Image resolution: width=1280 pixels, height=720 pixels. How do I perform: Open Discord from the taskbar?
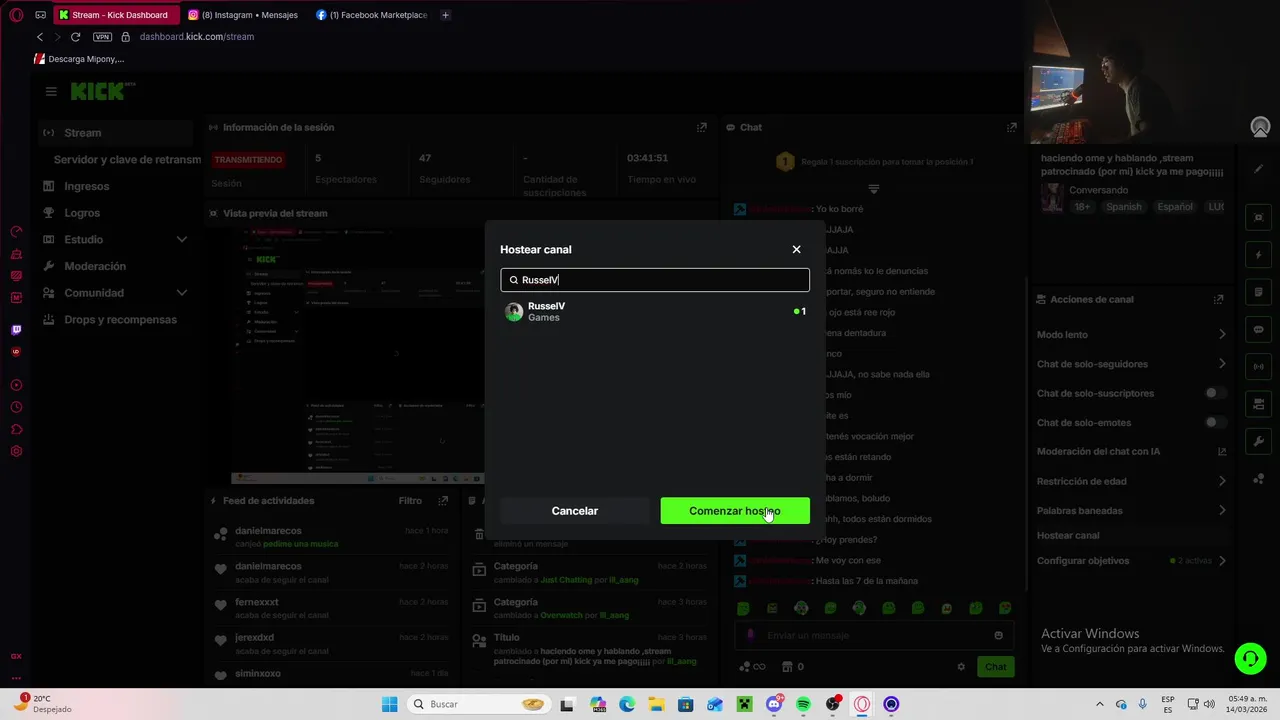point(774,704)
